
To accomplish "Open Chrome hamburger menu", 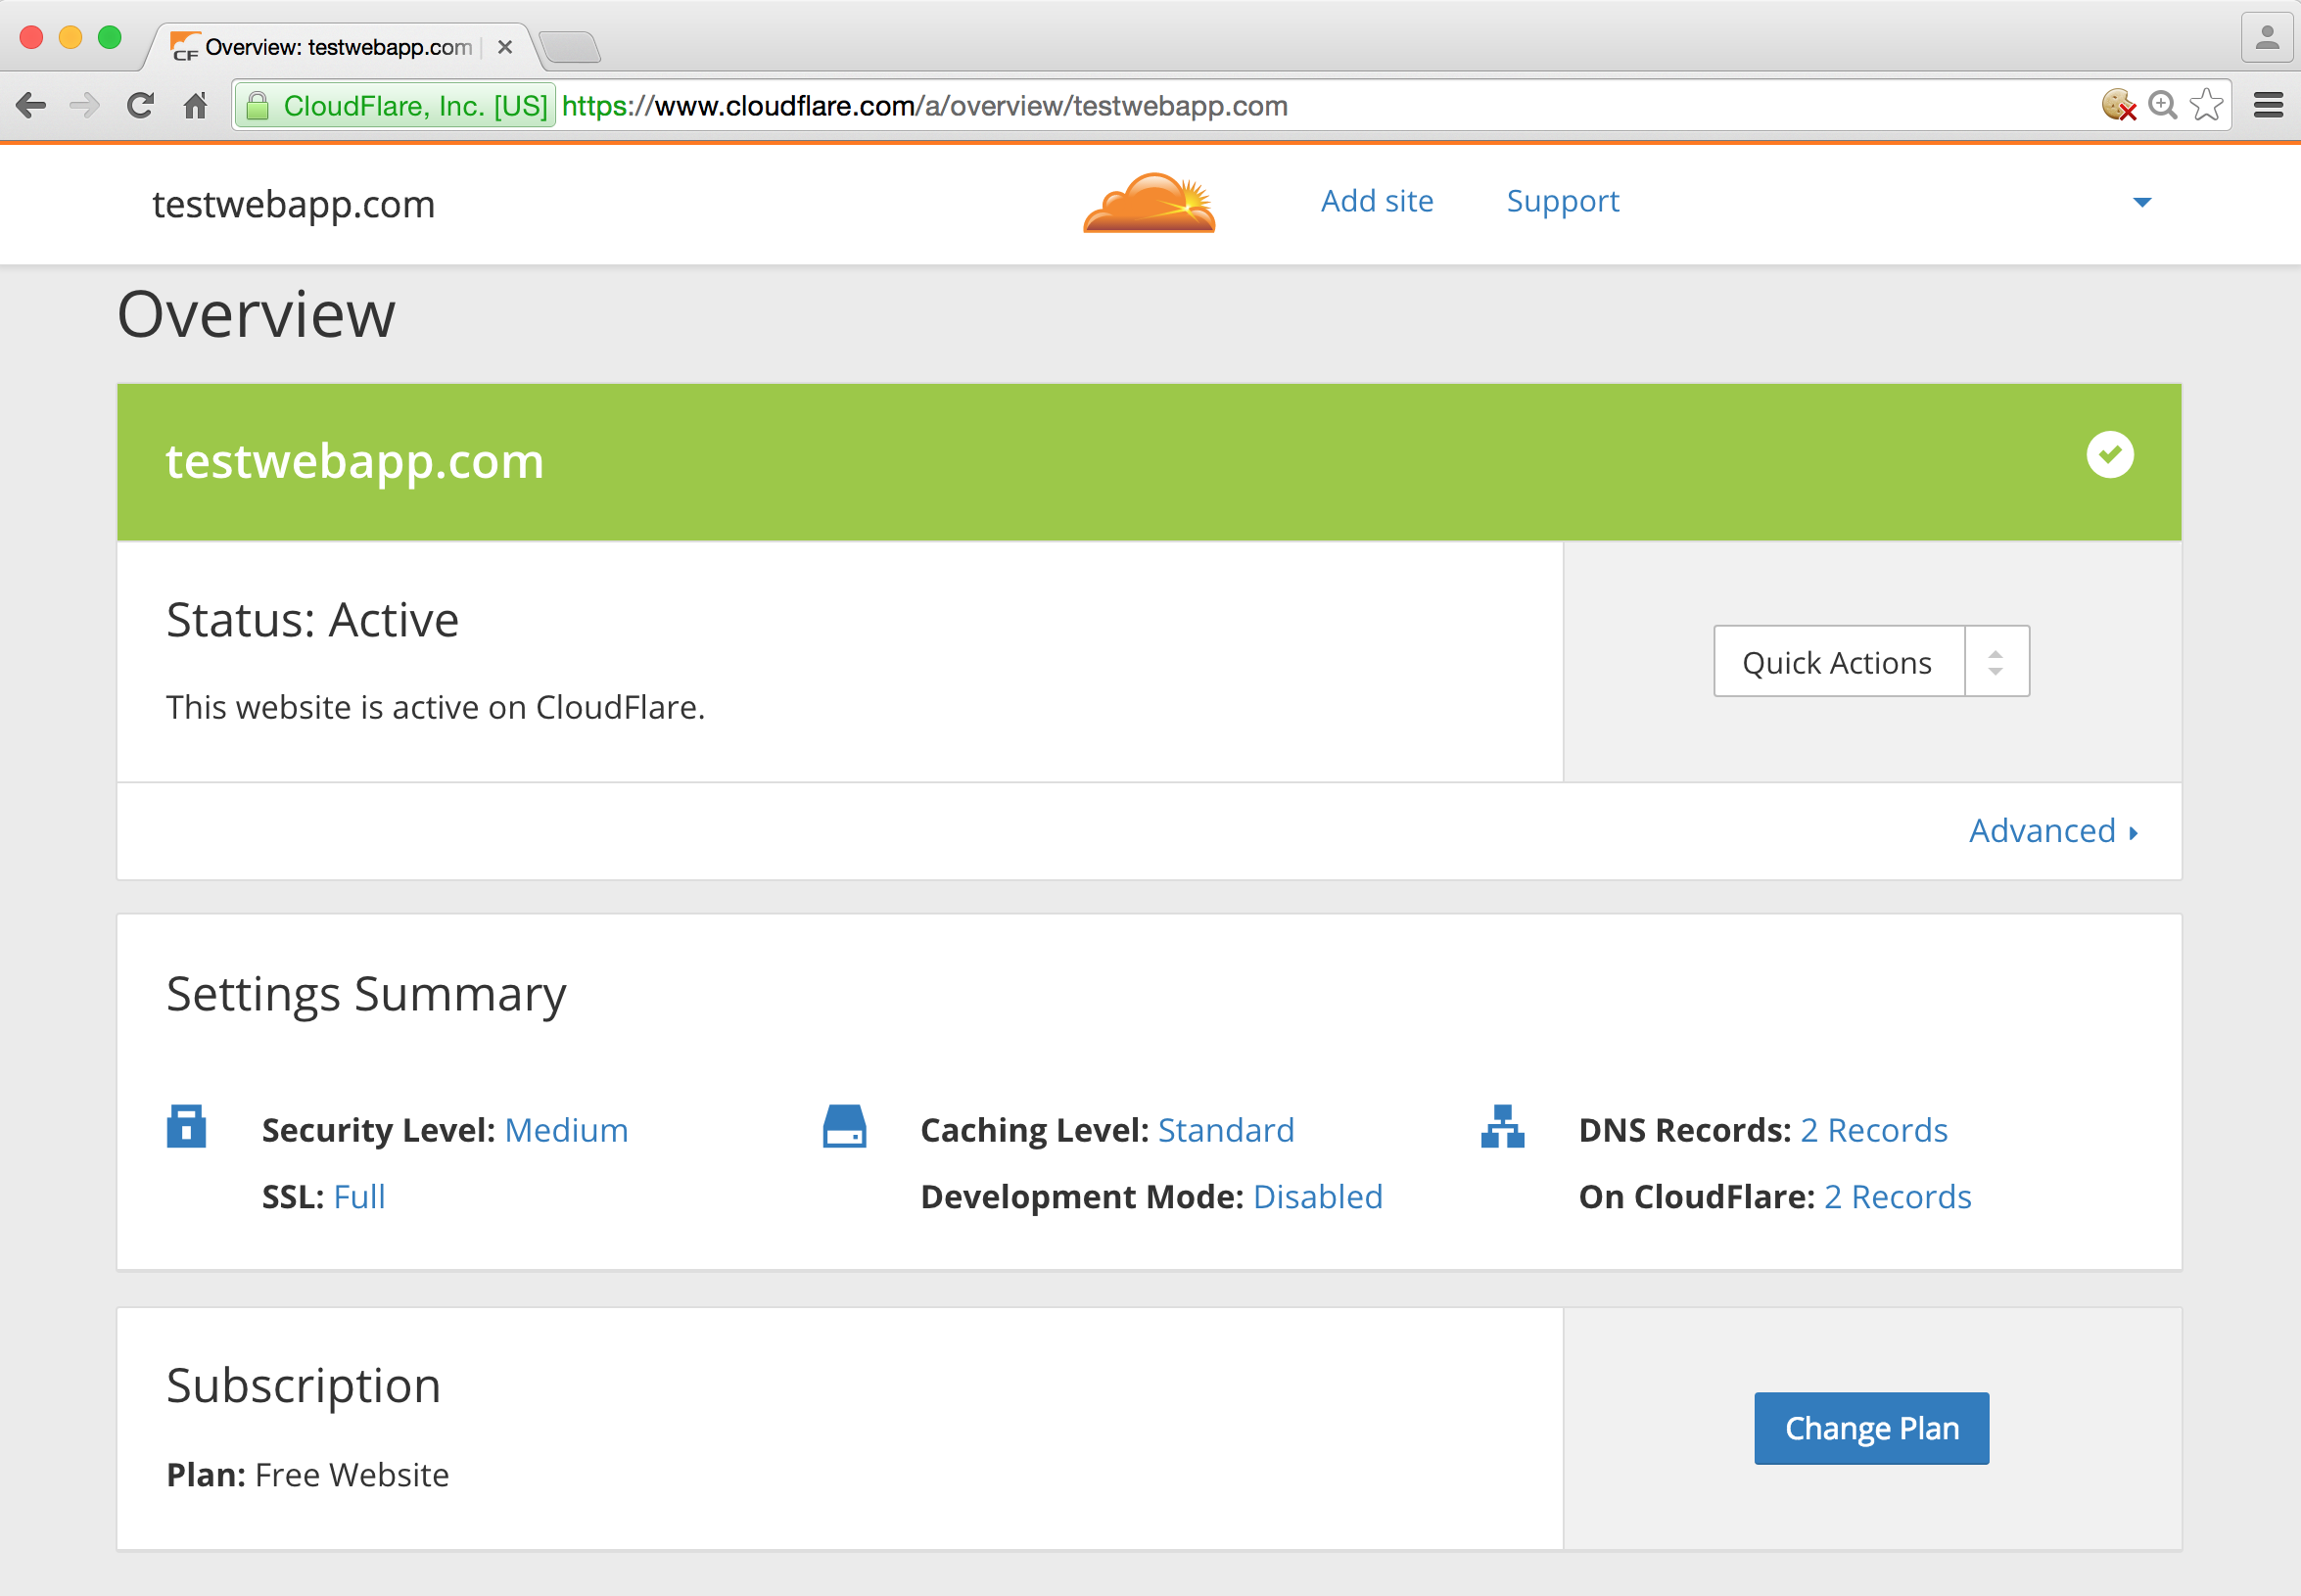I will (2268, 105).
